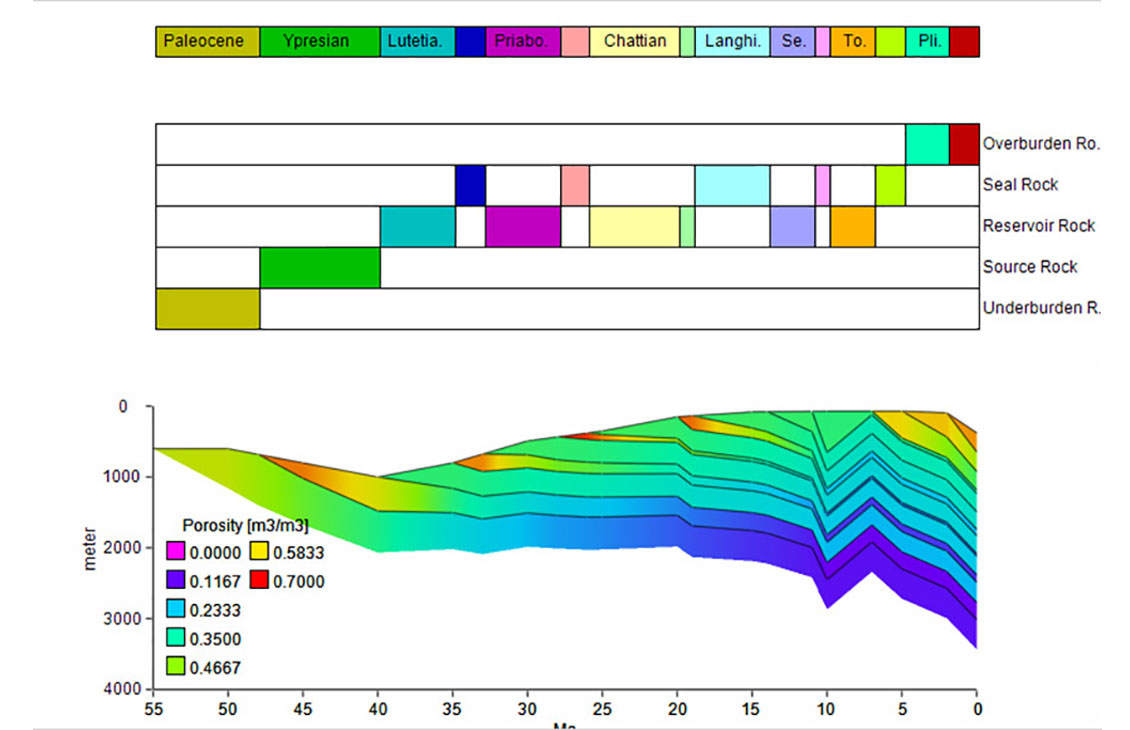Select the Seal Rock row label
Screen dimensions: 1130x730
click(x=1020, y=185)
